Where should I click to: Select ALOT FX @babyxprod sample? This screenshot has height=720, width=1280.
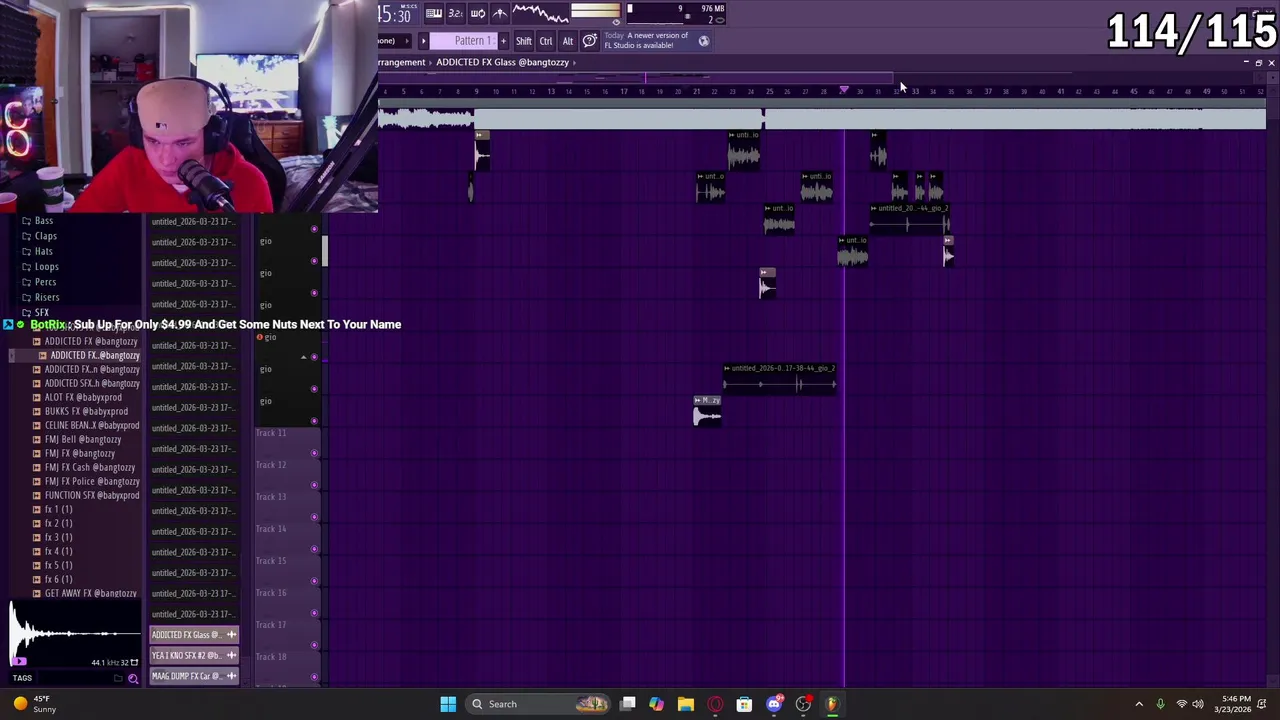pyautogui.click(x=83, y=397)
